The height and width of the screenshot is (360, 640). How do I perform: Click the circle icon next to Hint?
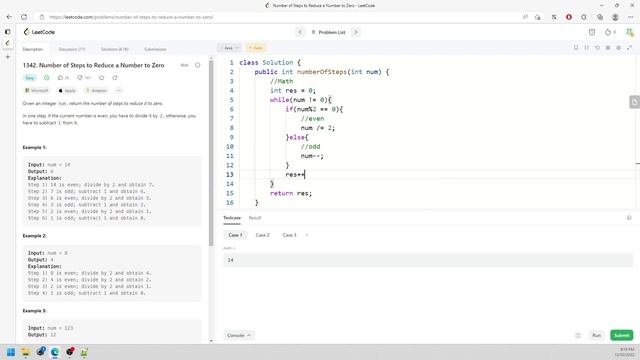[x=198, y=65]
